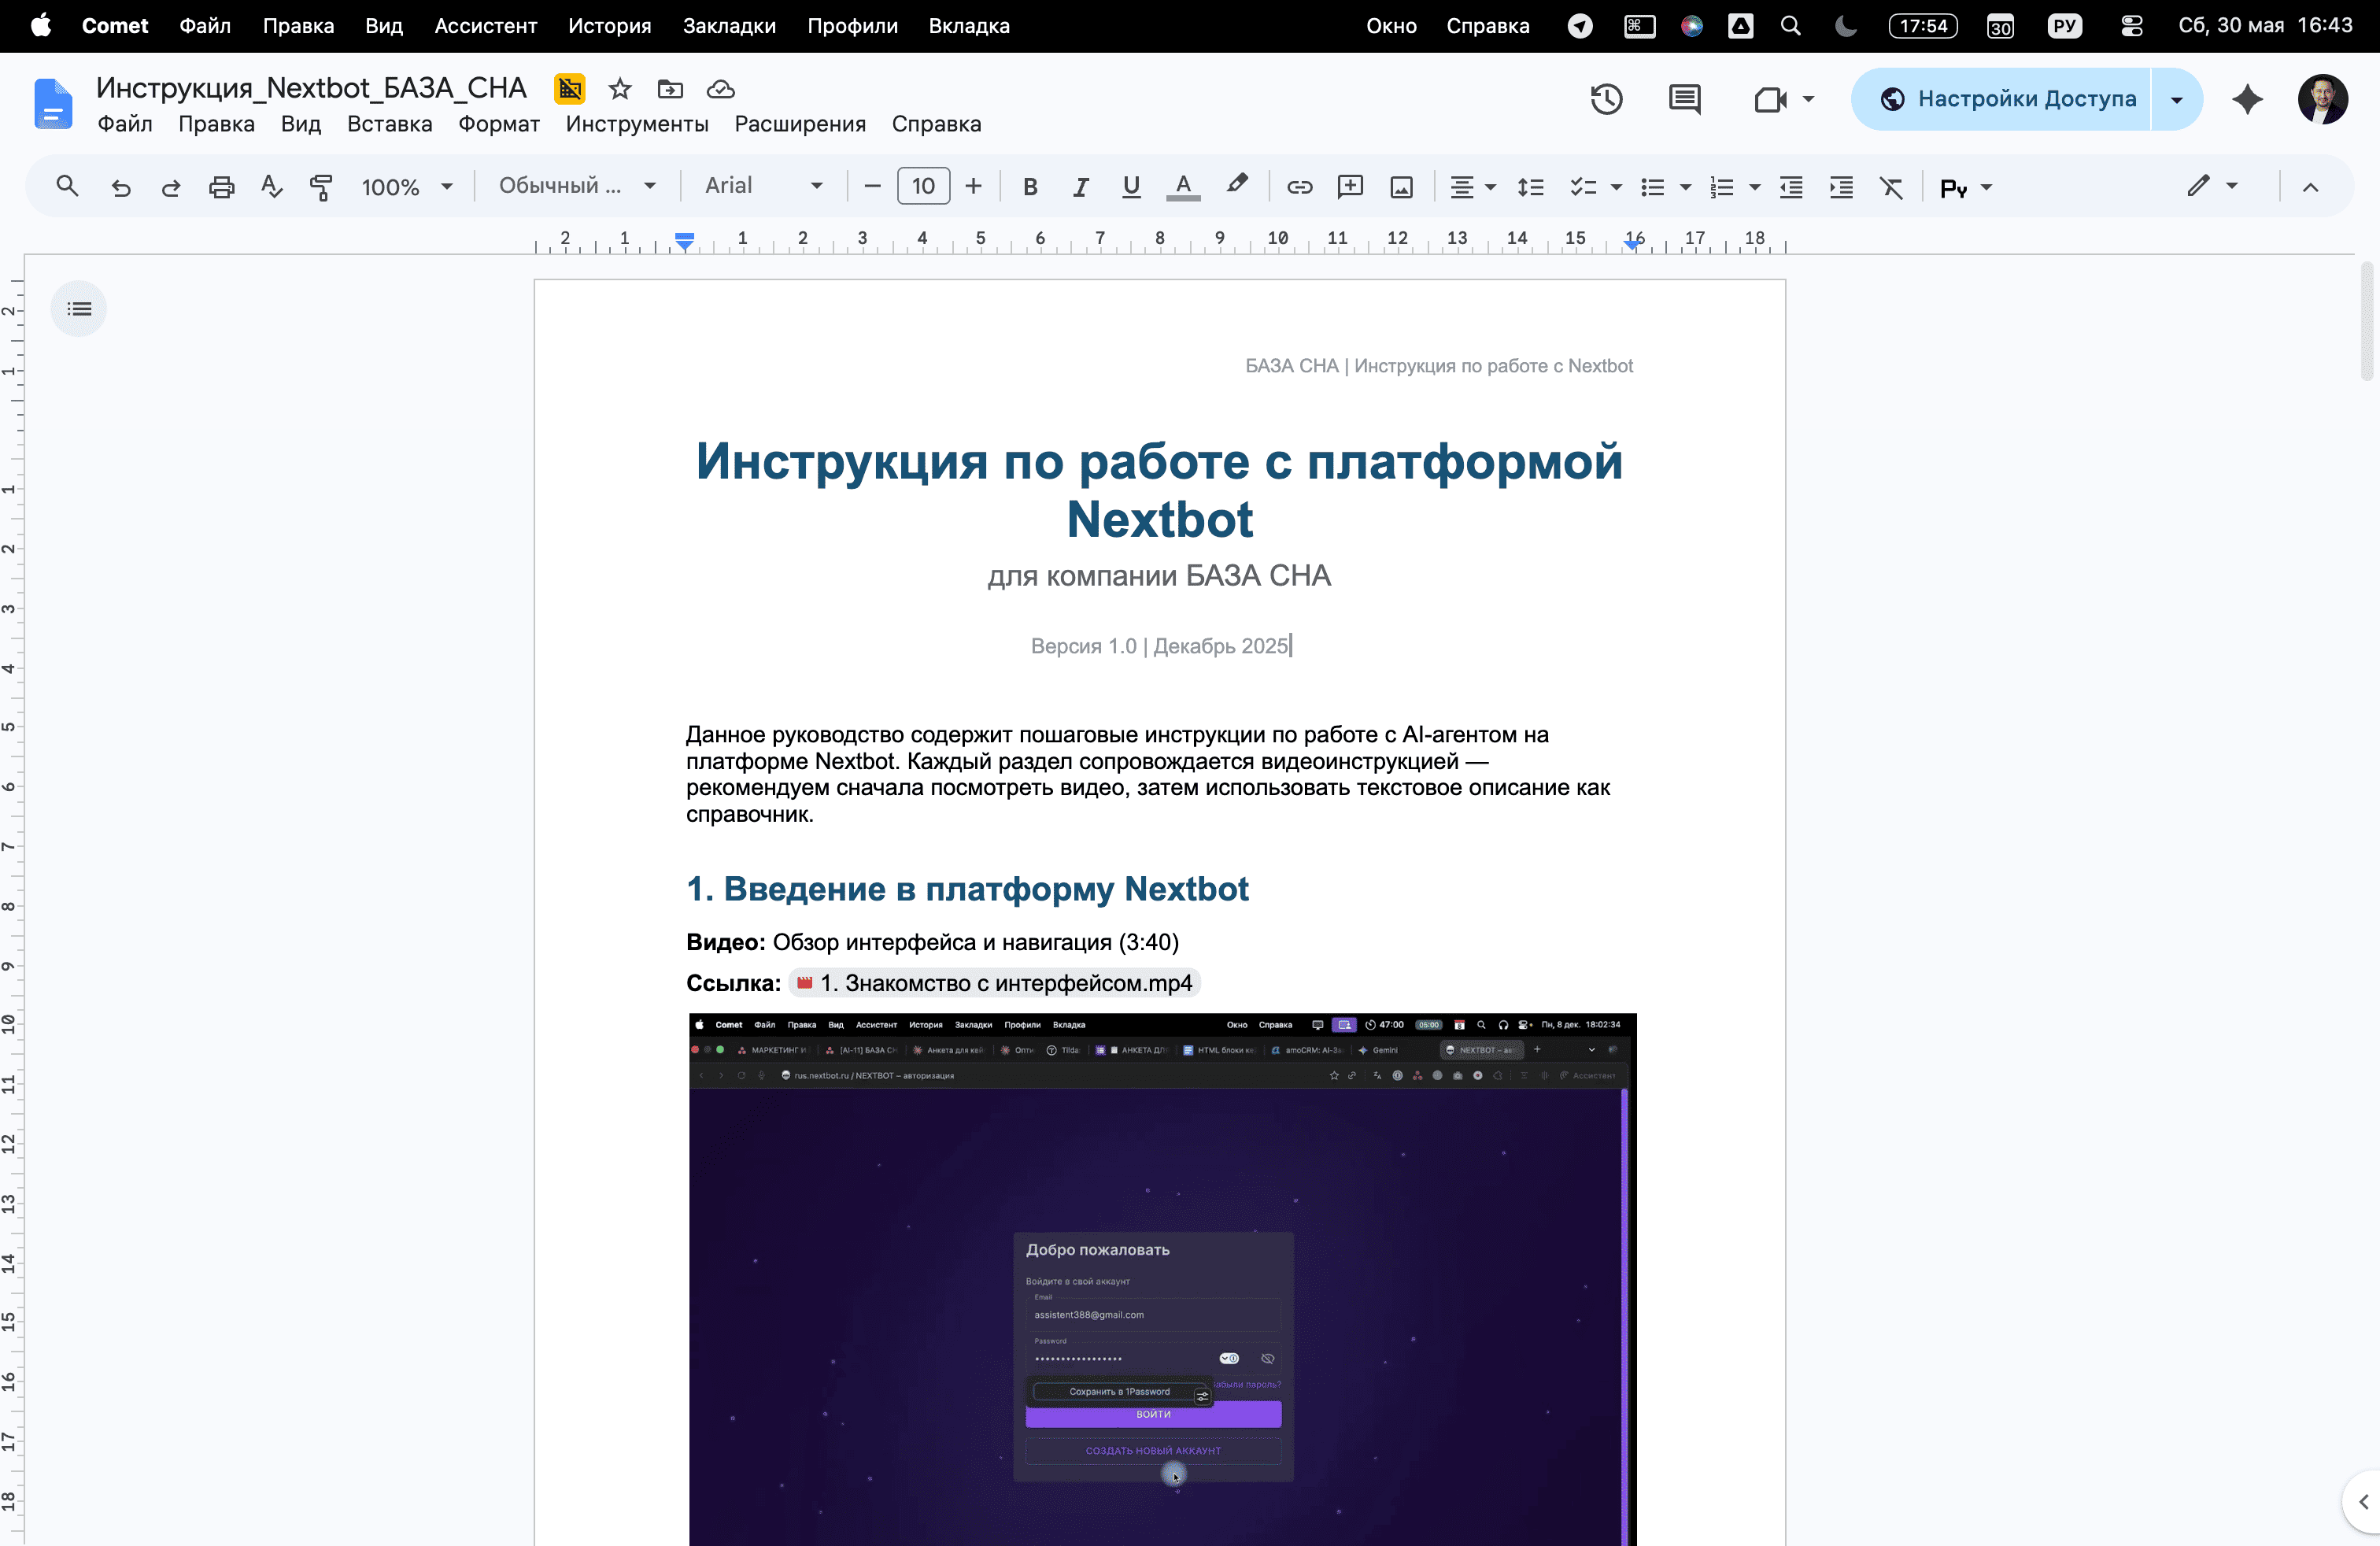Open the account profile avatar
Screen dimensions: 2380x1546
pos(2322,99)
